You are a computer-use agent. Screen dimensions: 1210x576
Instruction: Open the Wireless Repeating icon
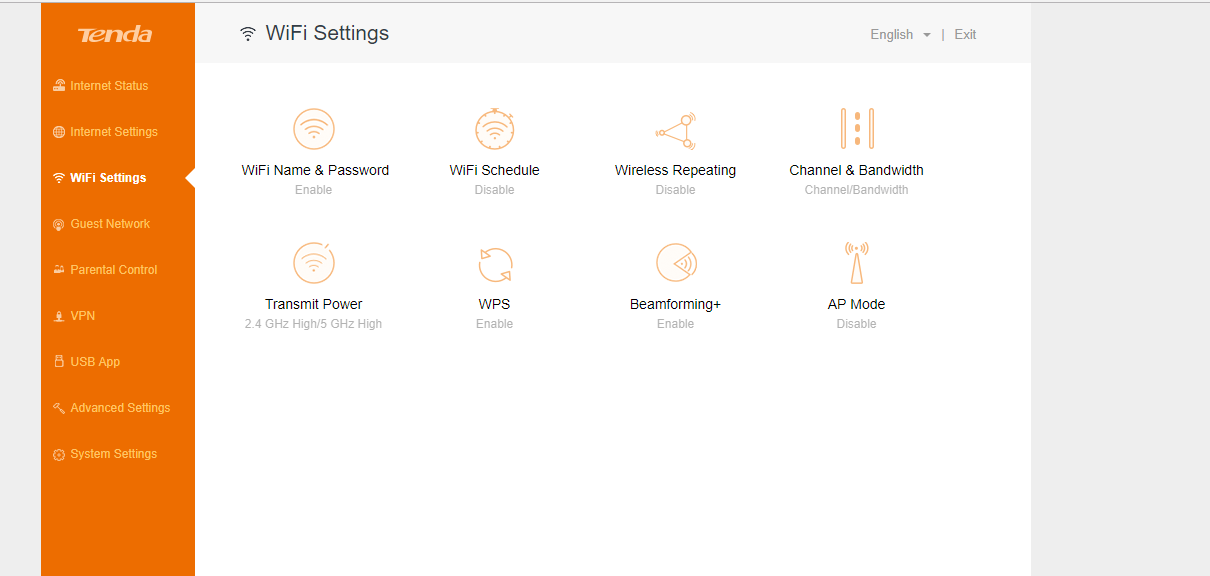pyautogui.click(x=675, y=129)
